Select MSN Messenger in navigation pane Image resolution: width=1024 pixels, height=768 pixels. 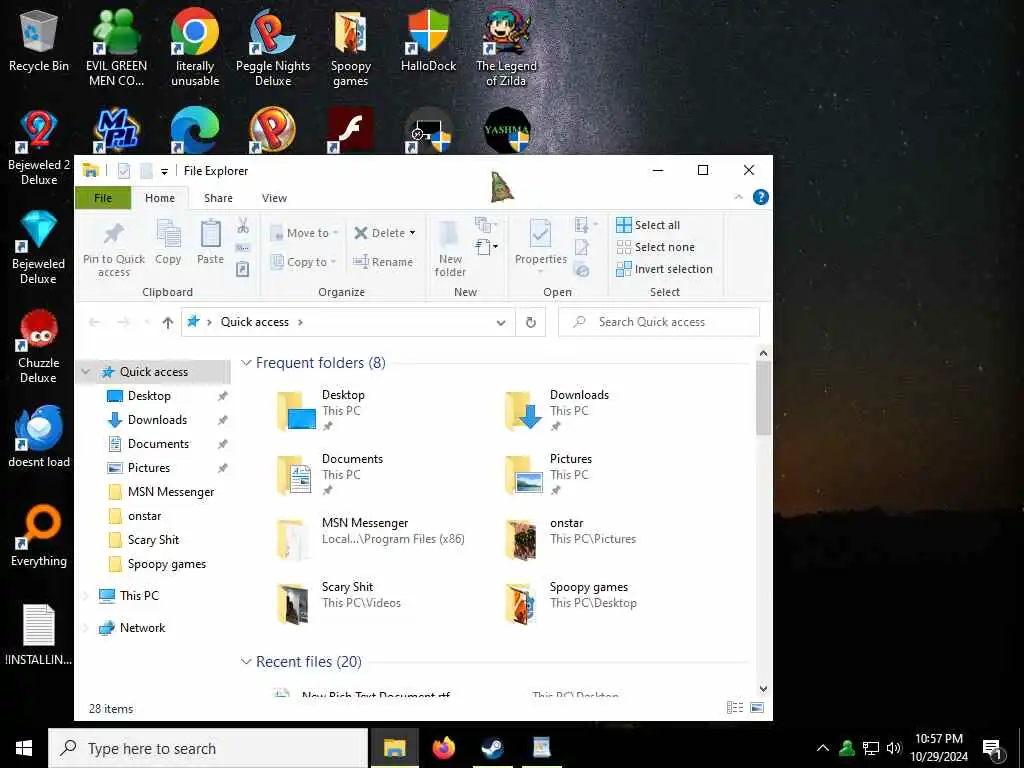click(x=170, y=492)
